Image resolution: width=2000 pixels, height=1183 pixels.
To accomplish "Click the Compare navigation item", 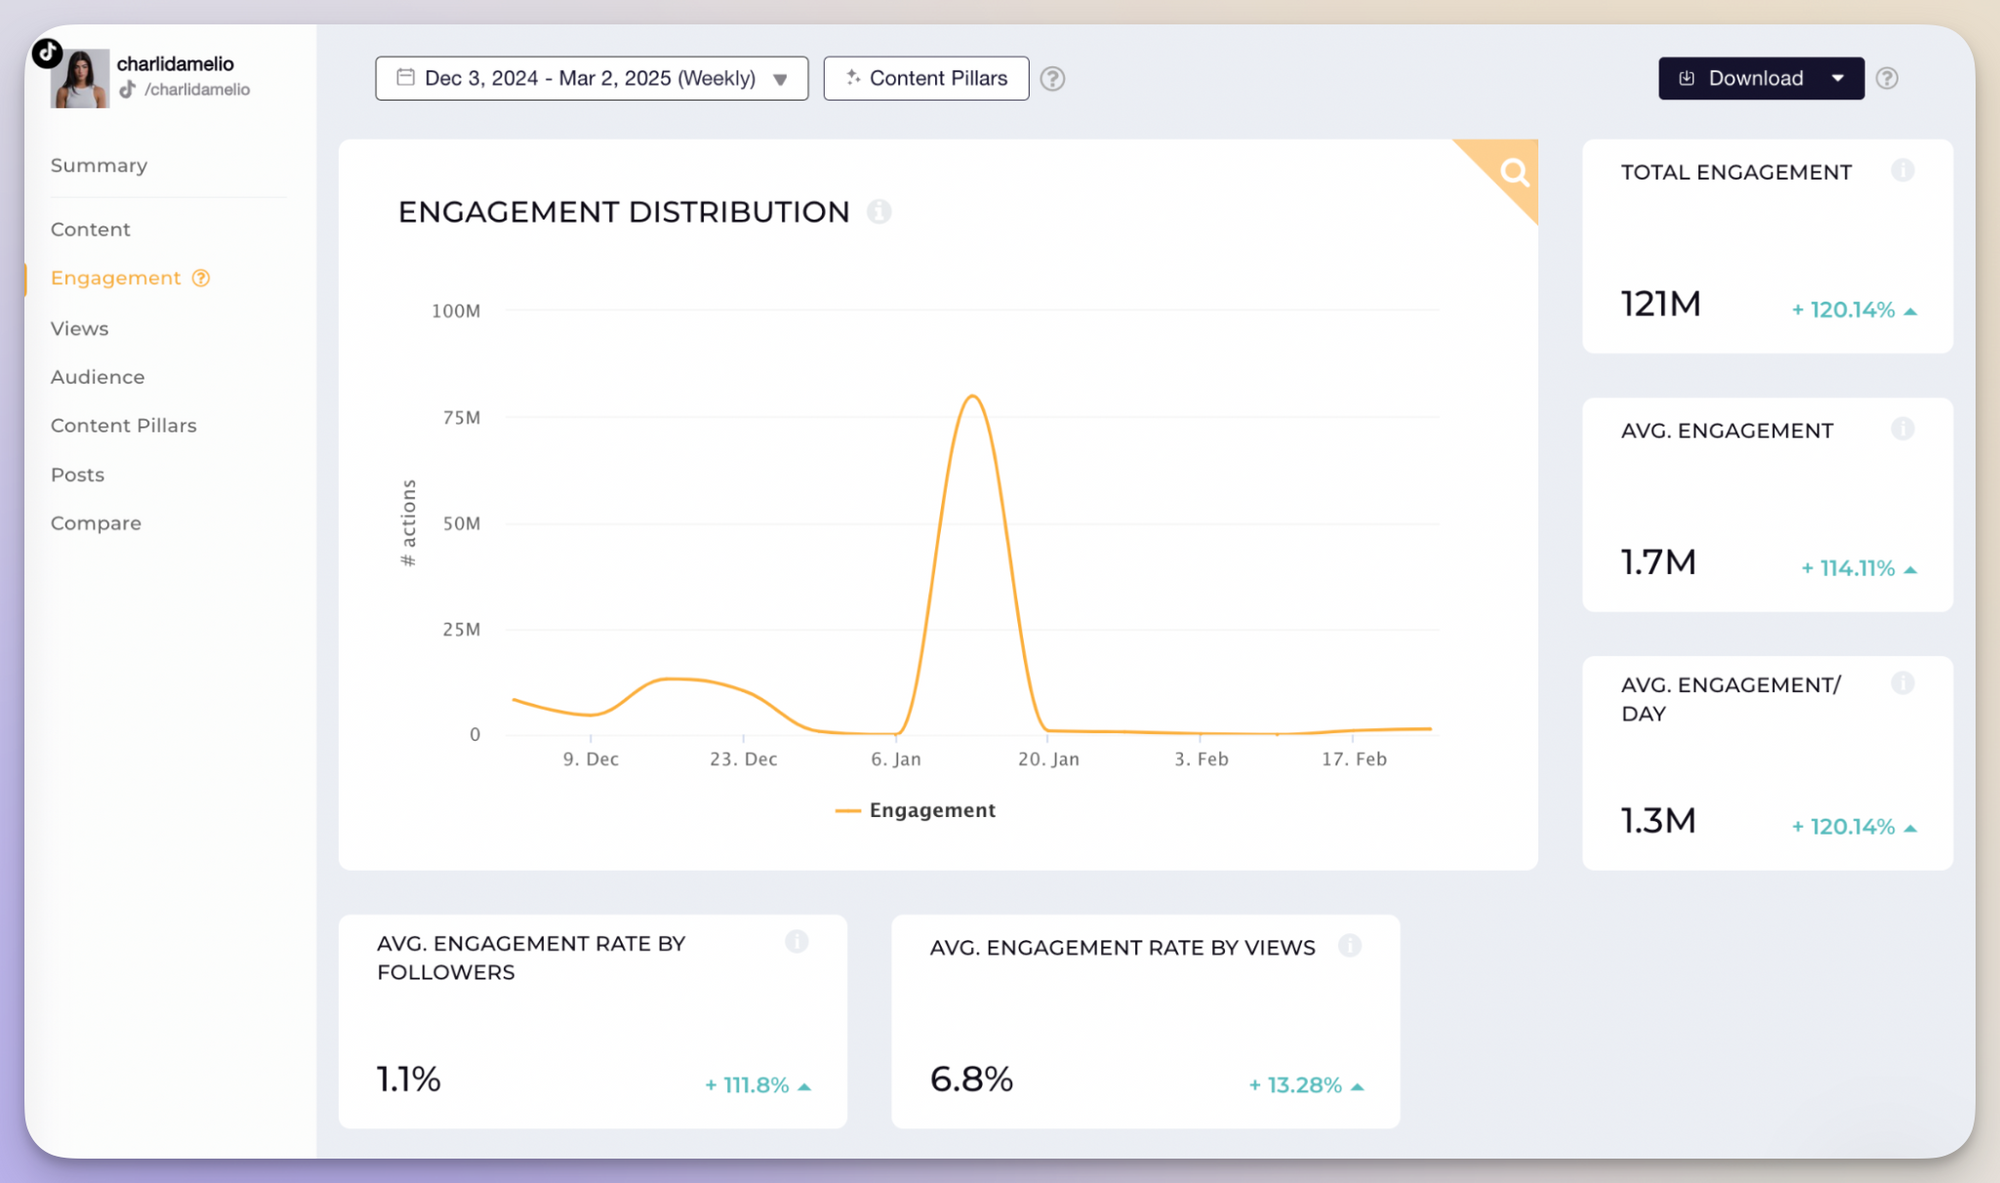I will (x=96, y=522).
